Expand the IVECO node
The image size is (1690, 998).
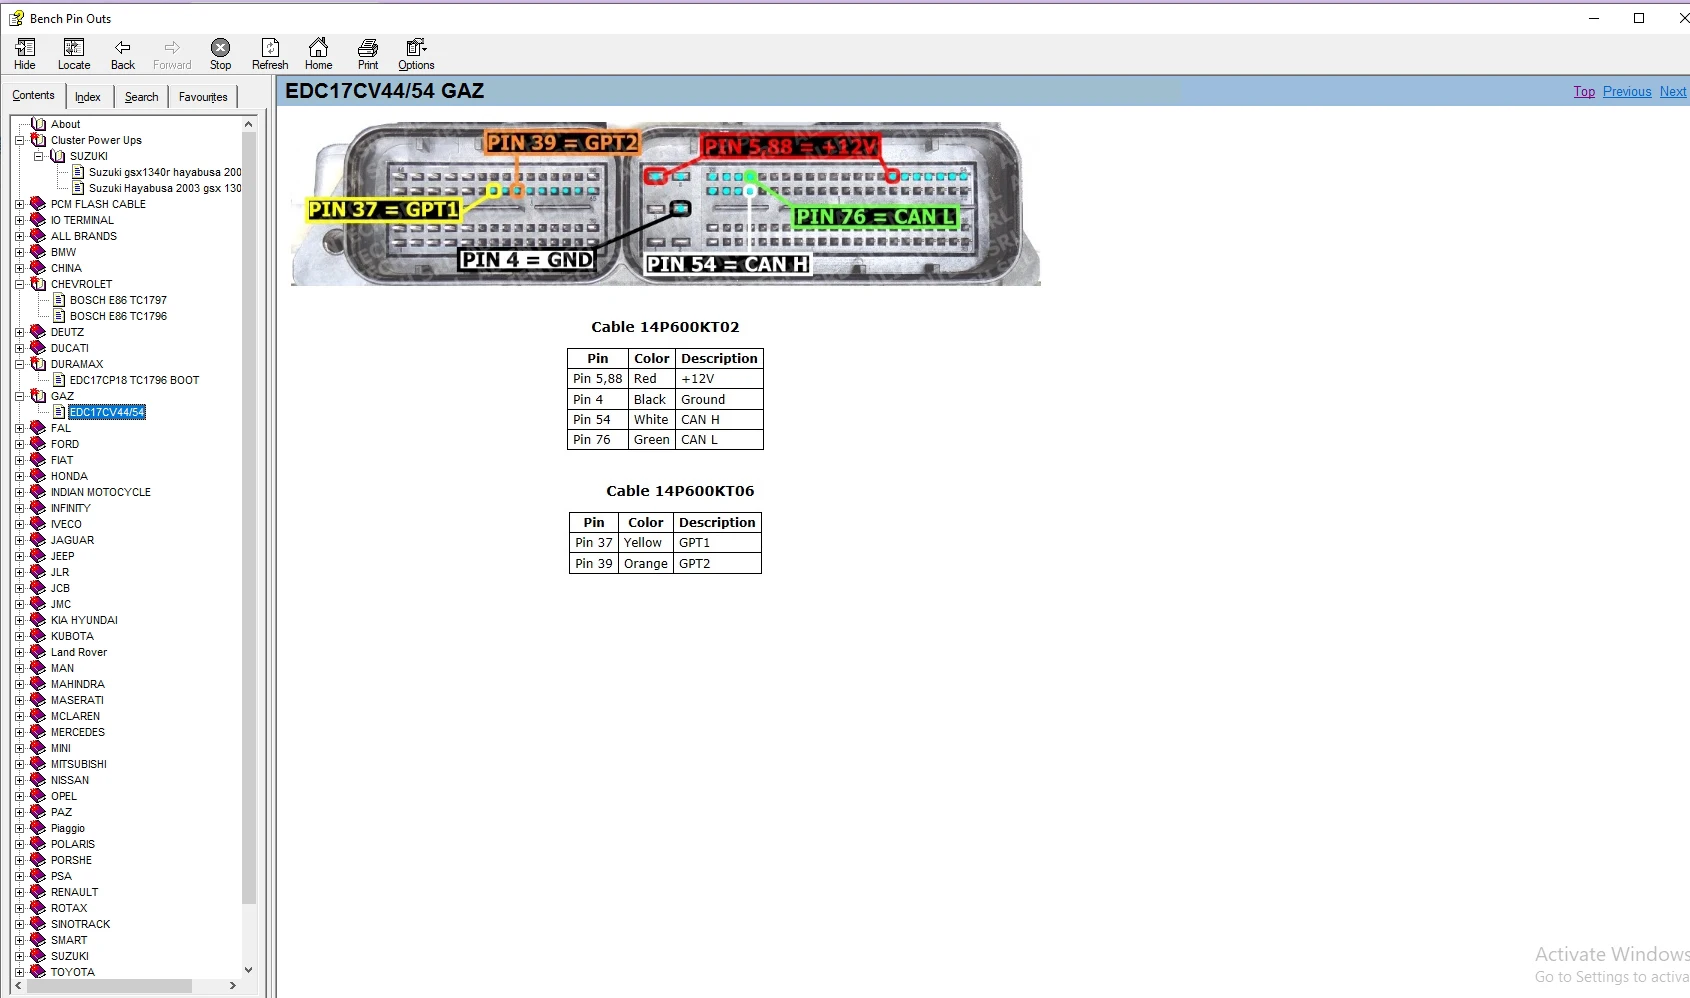[19, 524]
